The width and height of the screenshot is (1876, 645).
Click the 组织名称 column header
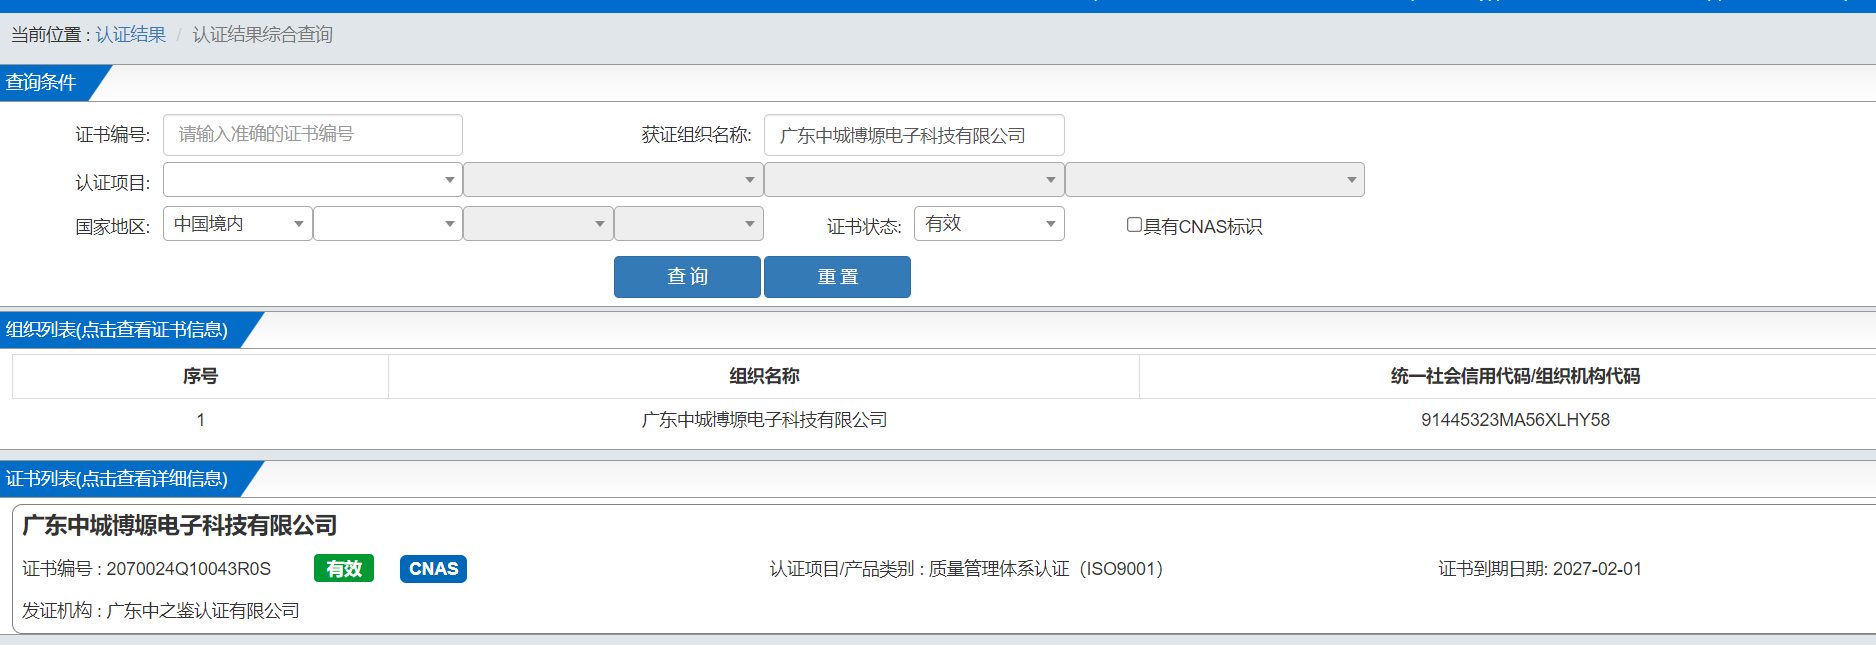coord(764,376)
